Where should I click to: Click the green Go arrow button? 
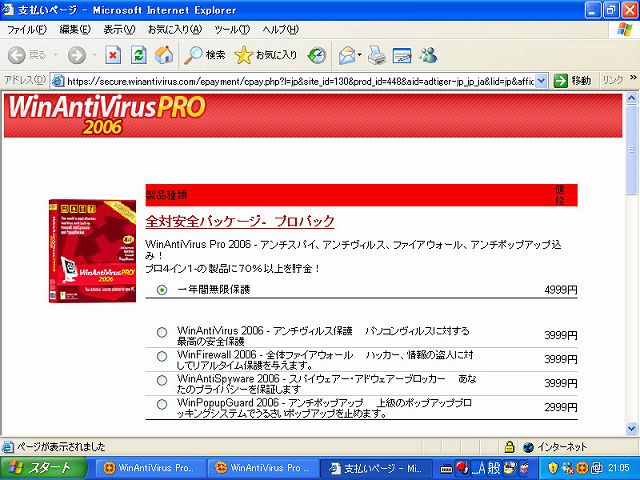[x=561, y=80]
